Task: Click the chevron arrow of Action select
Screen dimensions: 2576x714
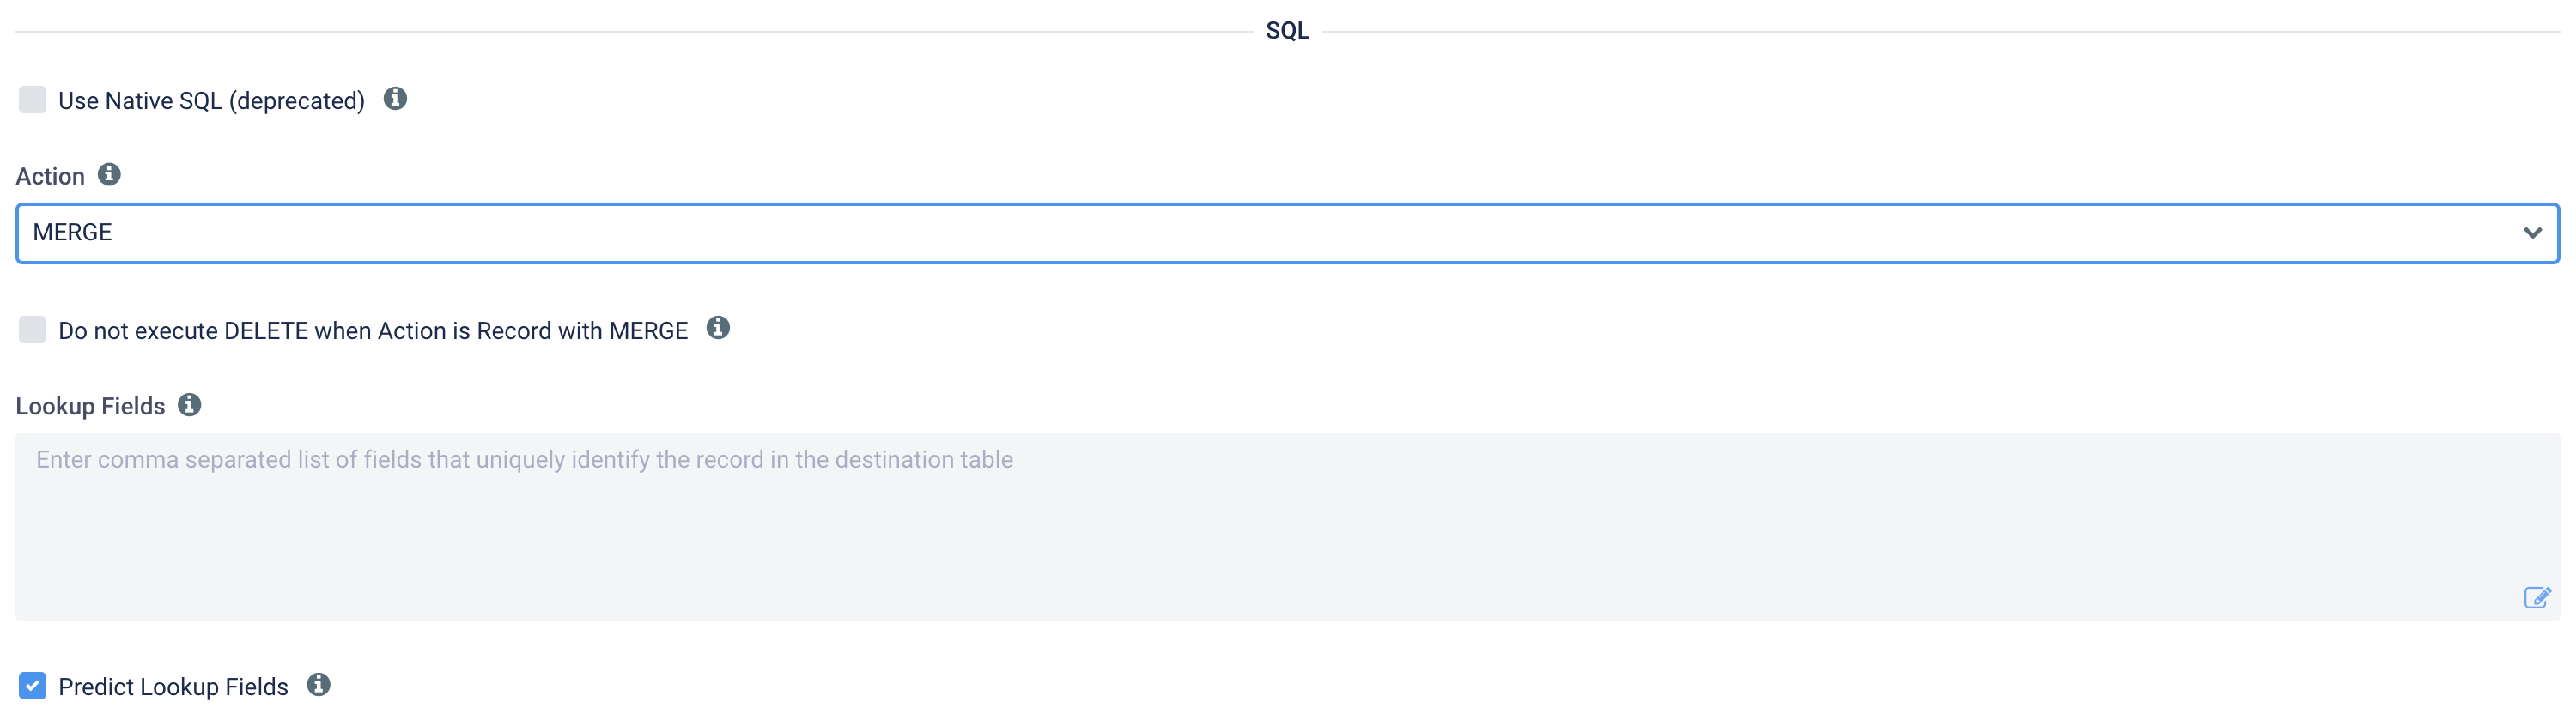Action: pos(2532,233)
